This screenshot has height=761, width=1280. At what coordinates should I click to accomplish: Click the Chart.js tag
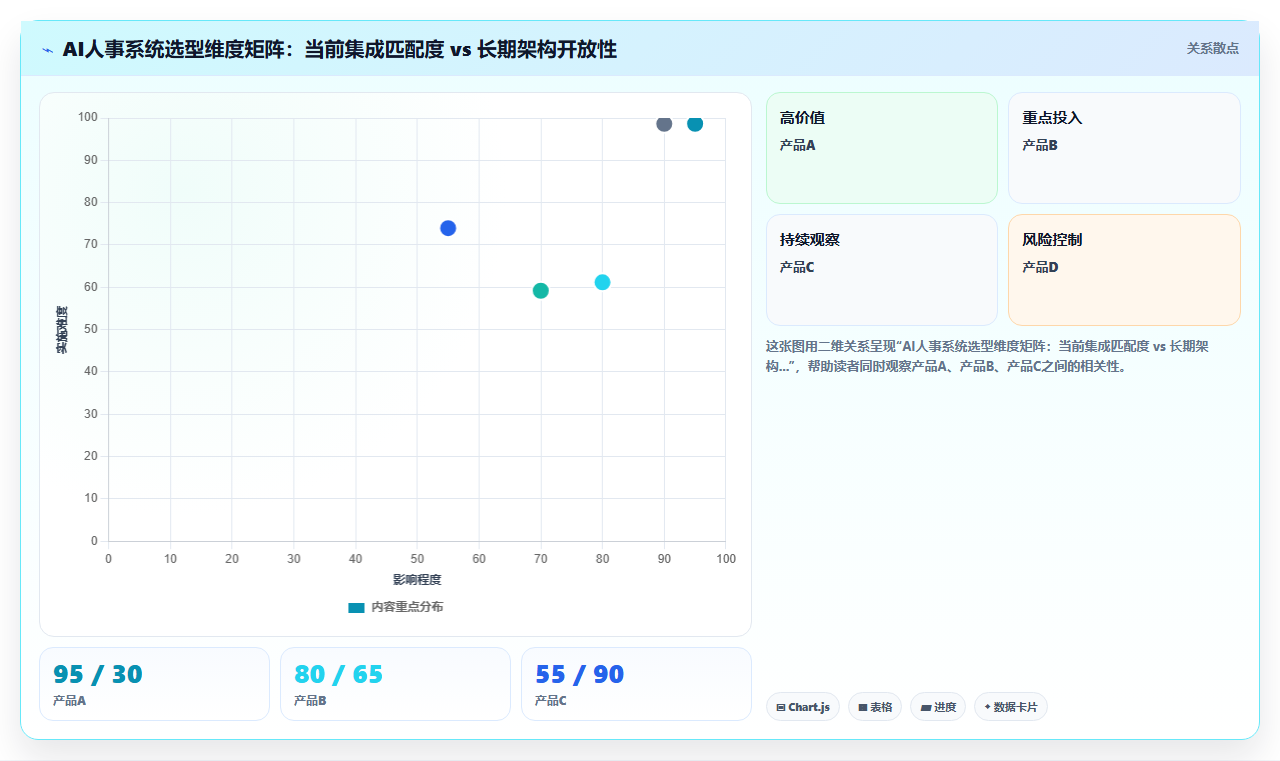[x=803, y=707]
